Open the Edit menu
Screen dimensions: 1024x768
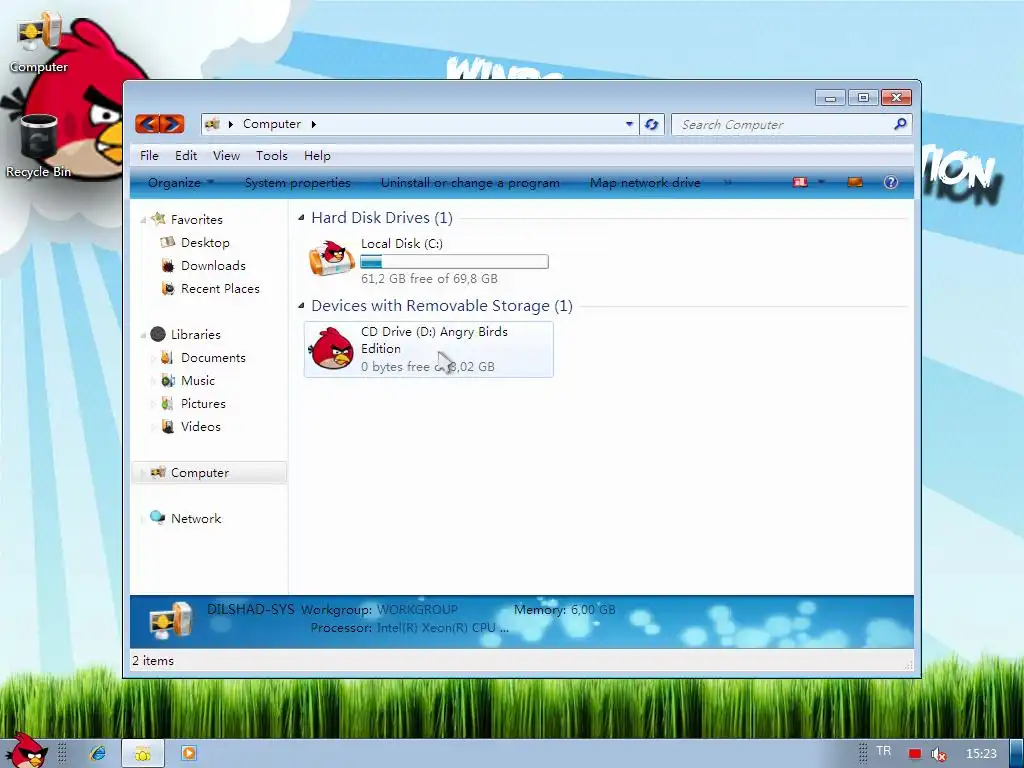(185, 155)
